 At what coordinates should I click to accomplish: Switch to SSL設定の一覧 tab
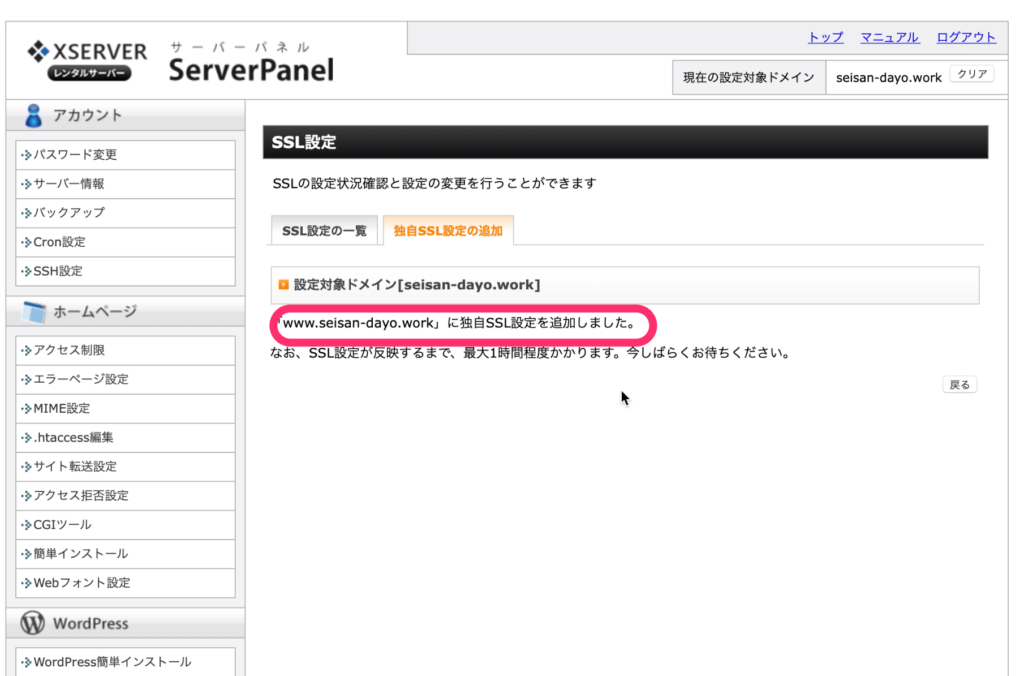click(324, 231)
